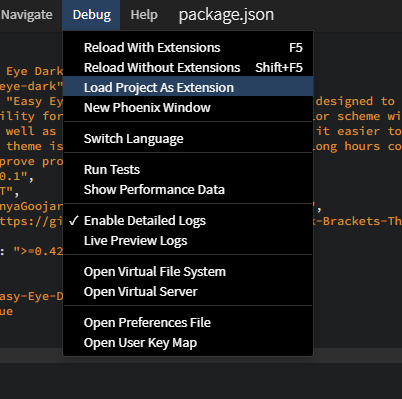Select Reload With Extensions
Image resolution: width=402 pixels, height=399 pixels.
(188, 48)
